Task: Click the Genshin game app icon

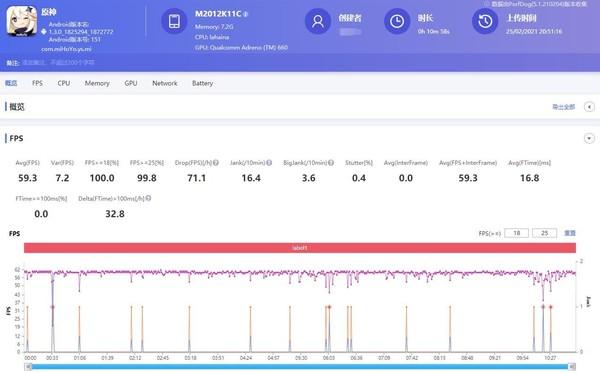Action: click(x=22, y=21)
